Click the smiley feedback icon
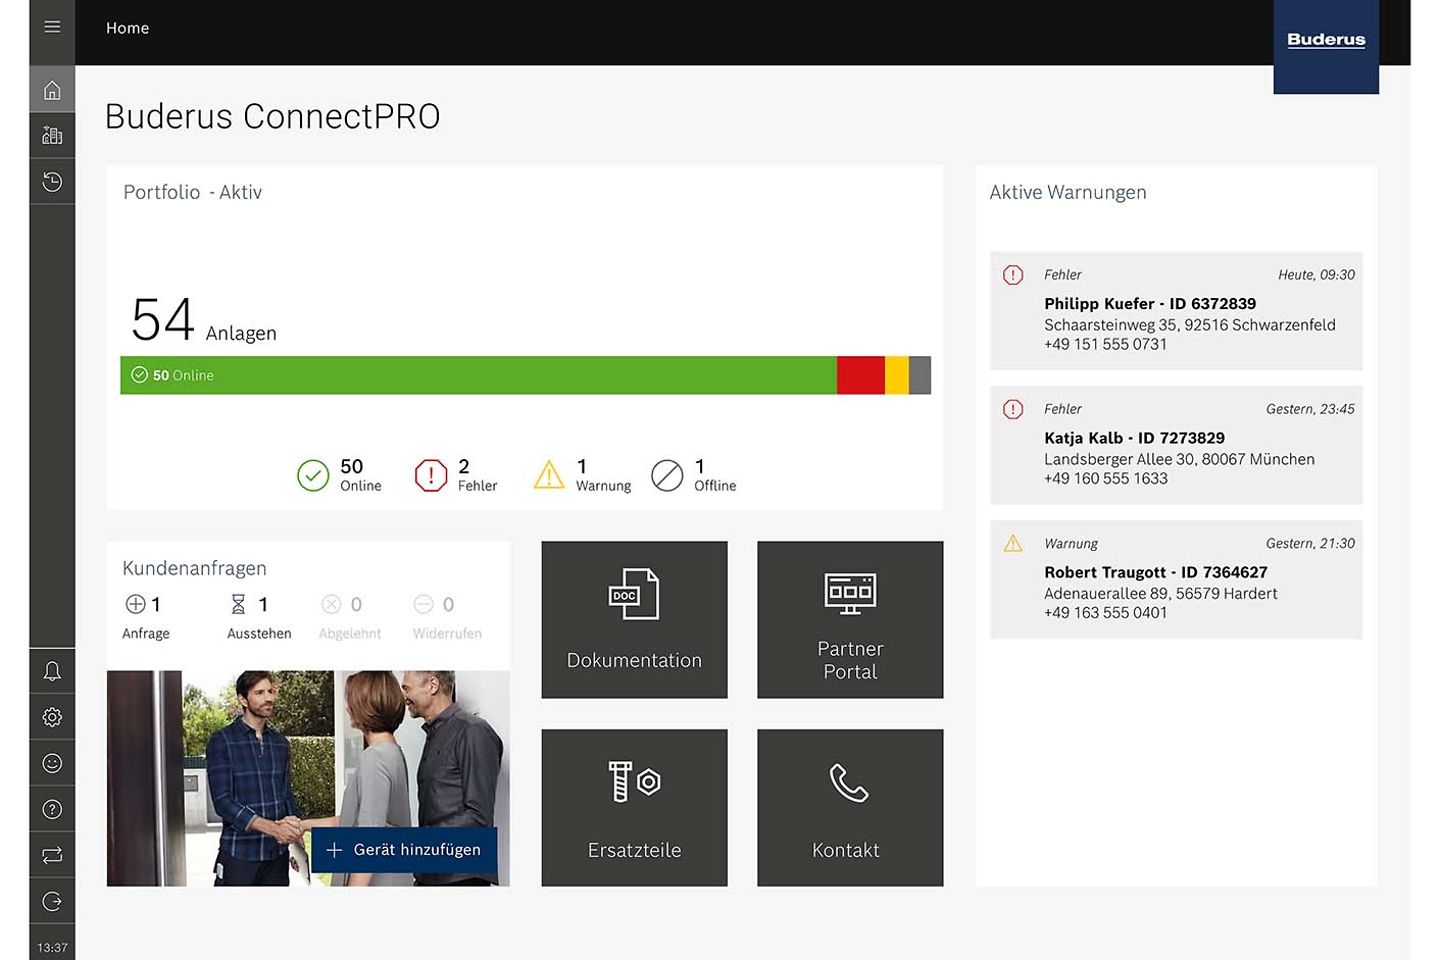This screenshot has width=1440, height=960. pos(52,763)
